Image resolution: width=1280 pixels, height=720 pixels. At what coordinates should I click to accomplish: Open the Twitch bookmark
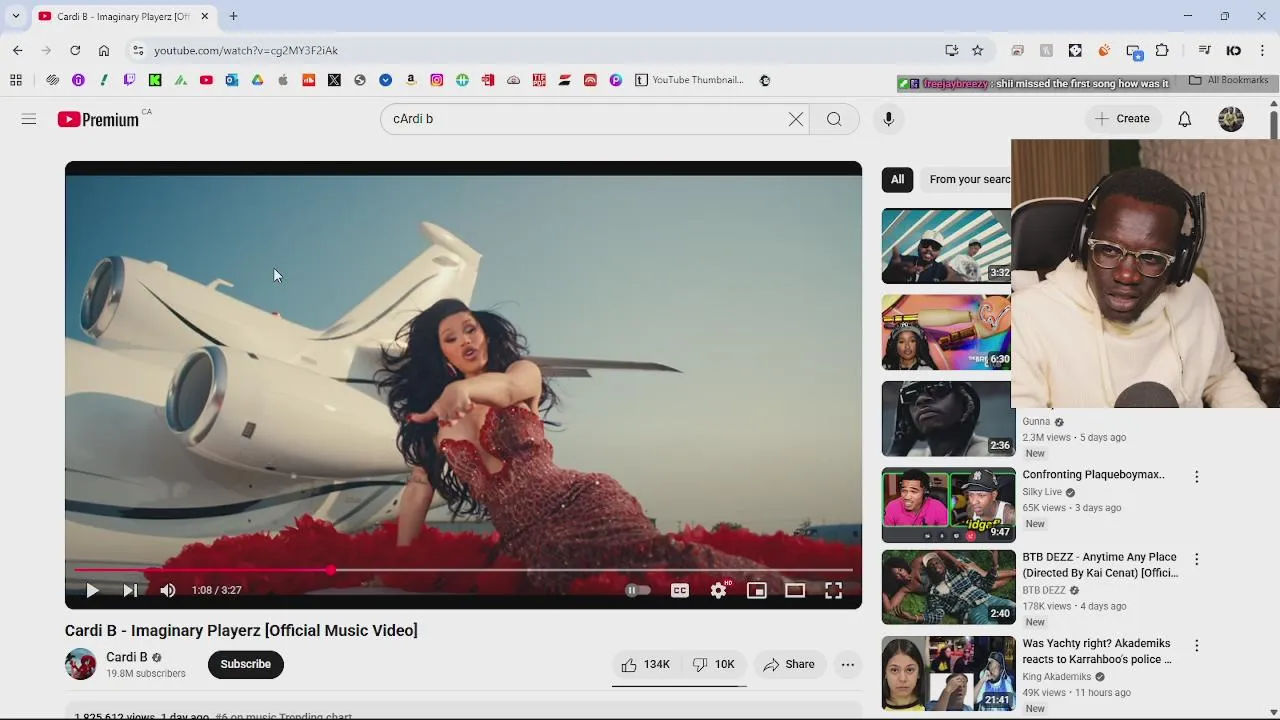(129, 80)
